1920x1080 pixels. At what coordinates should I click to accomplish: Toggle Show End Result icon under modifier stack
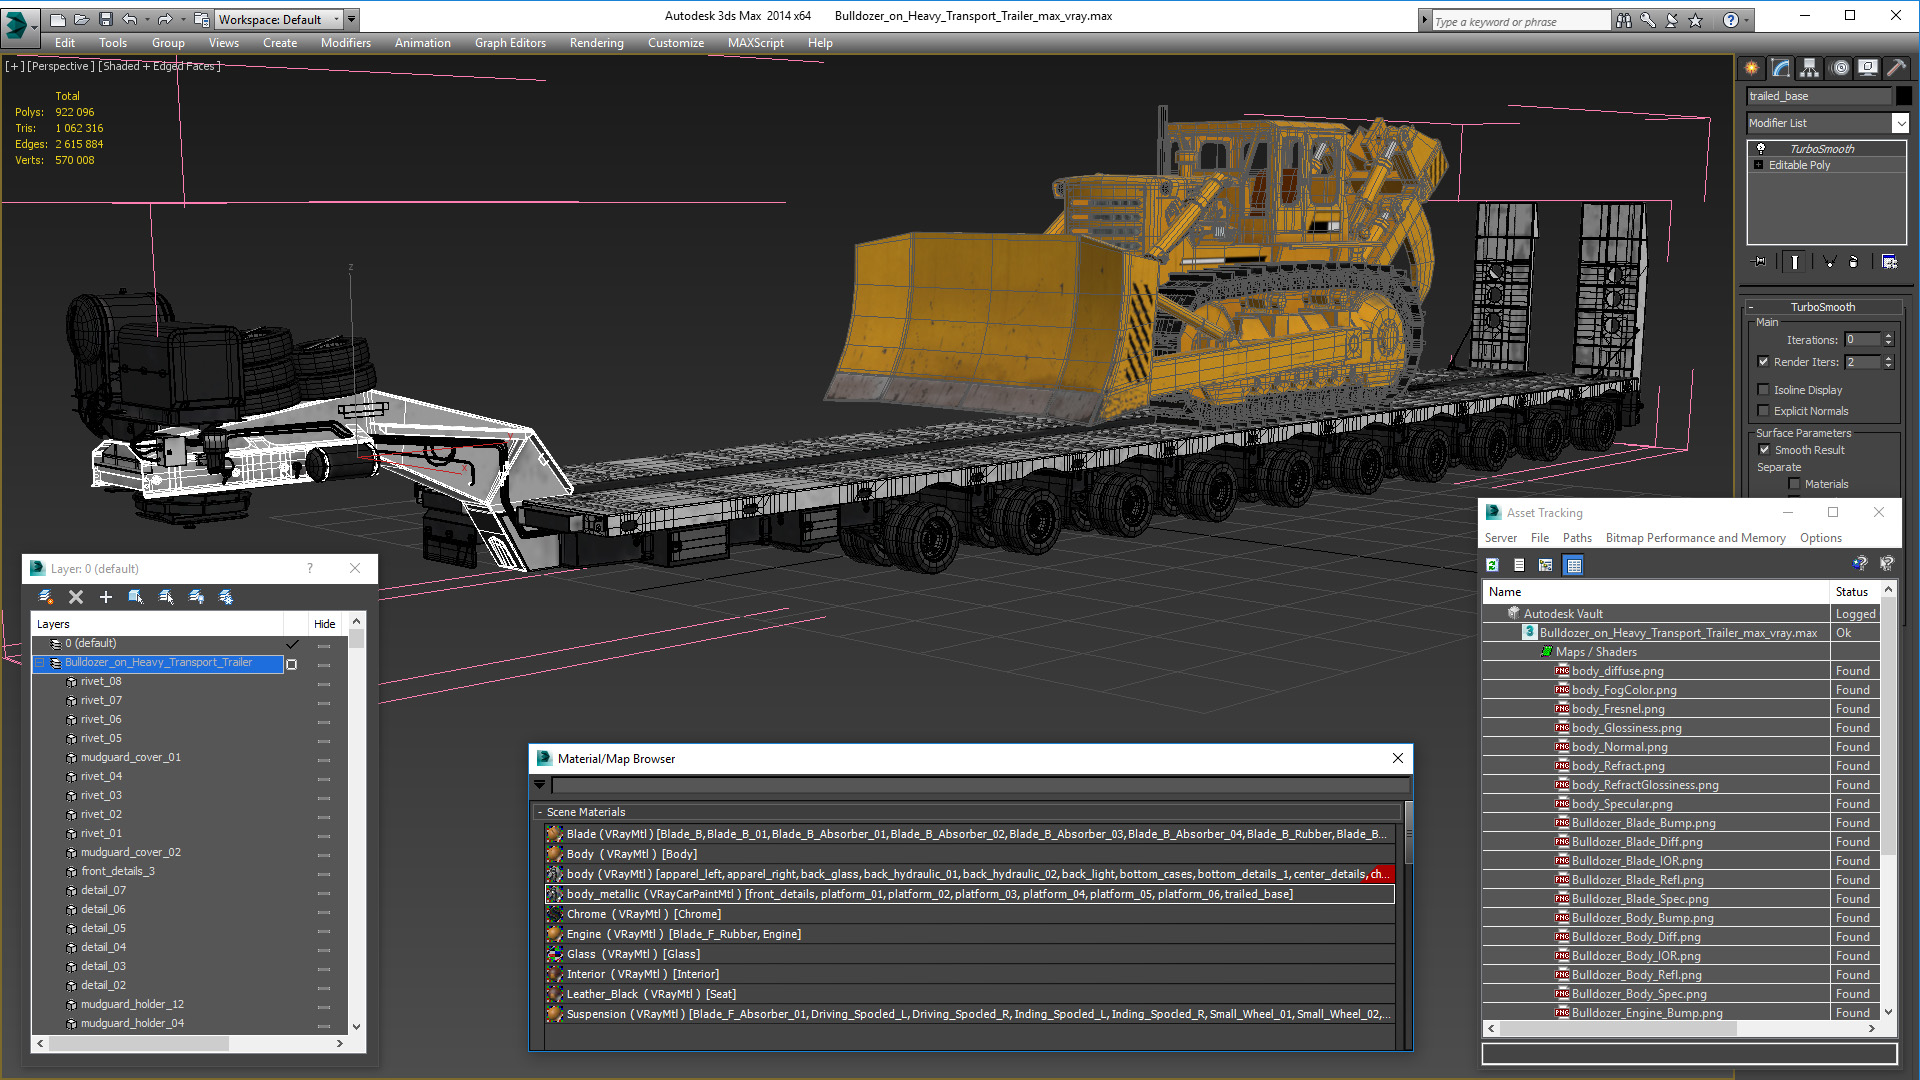click(x=1795, y=262)
